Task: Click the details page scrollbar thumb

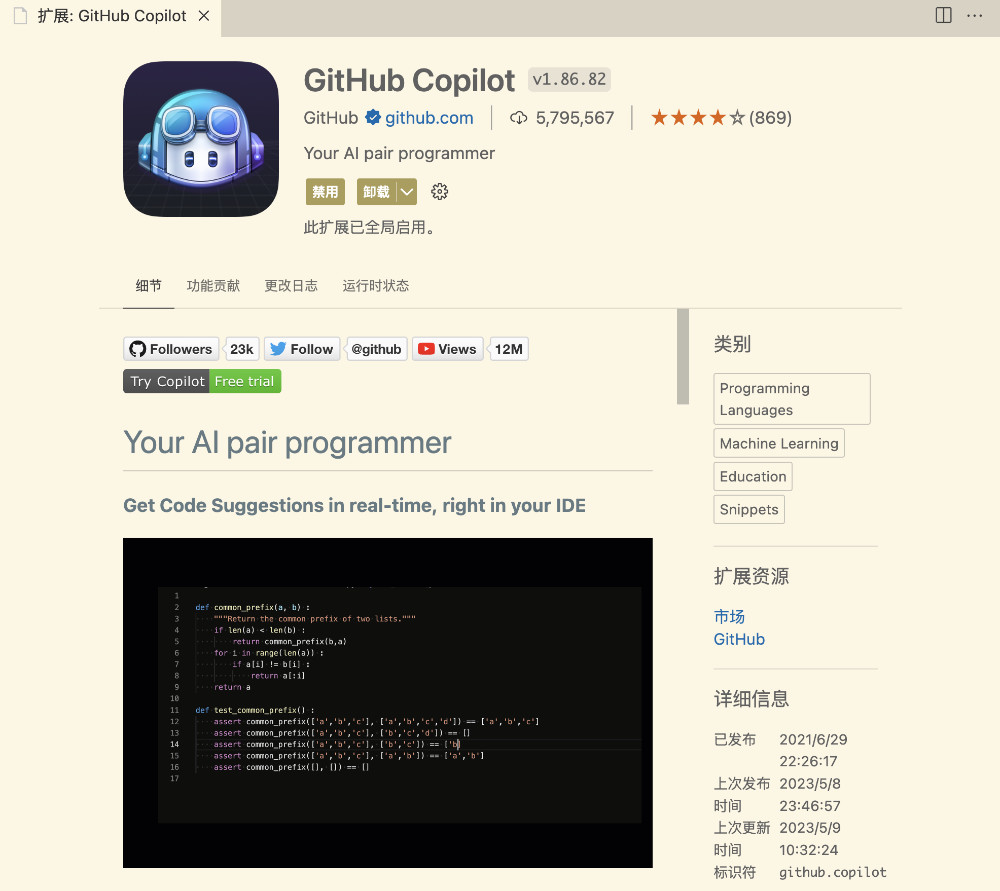Action: point(682,357)
